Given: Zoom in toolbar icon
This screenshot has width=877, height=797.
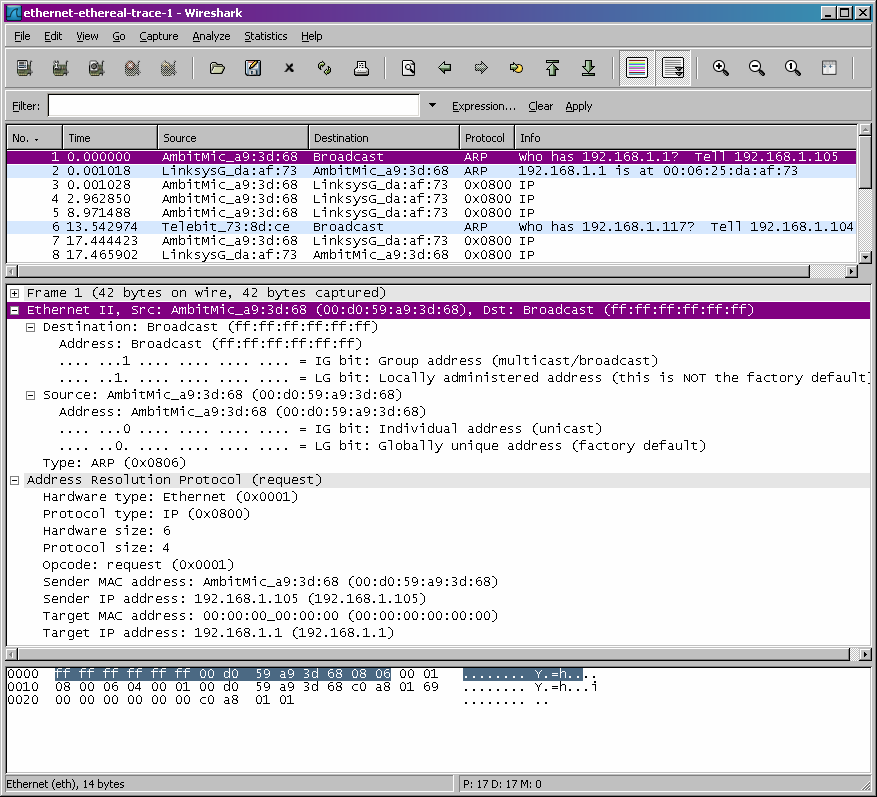Looking at the screenshot, I should click(x=720, y=68).
